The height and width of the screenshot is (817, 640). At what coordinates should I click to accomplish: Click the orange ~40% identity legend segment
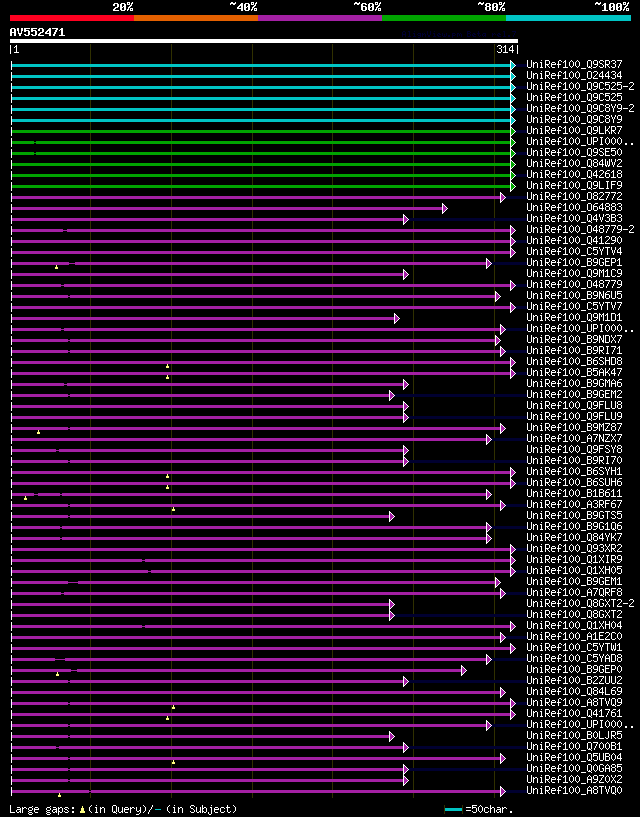click(x=196, y=18)
